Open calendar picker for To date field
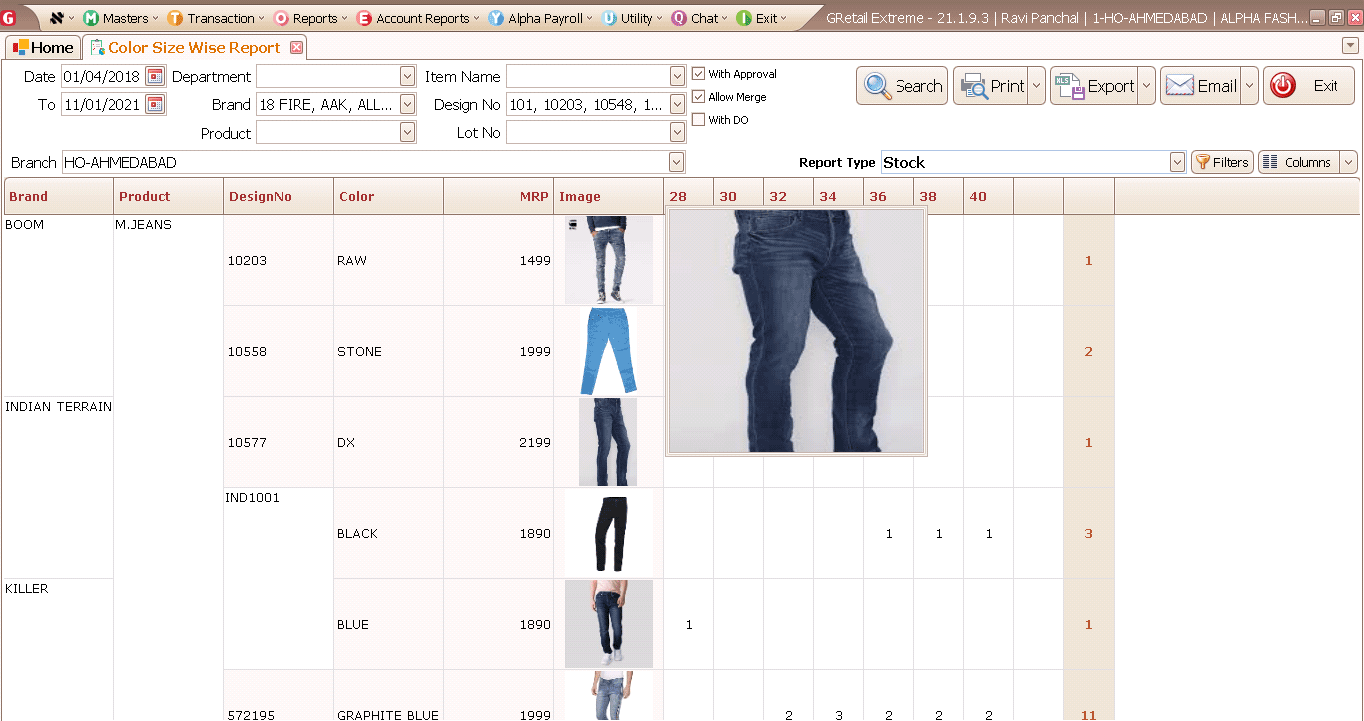Viewport: 1364px width, 721px height. tap(155, 104)
